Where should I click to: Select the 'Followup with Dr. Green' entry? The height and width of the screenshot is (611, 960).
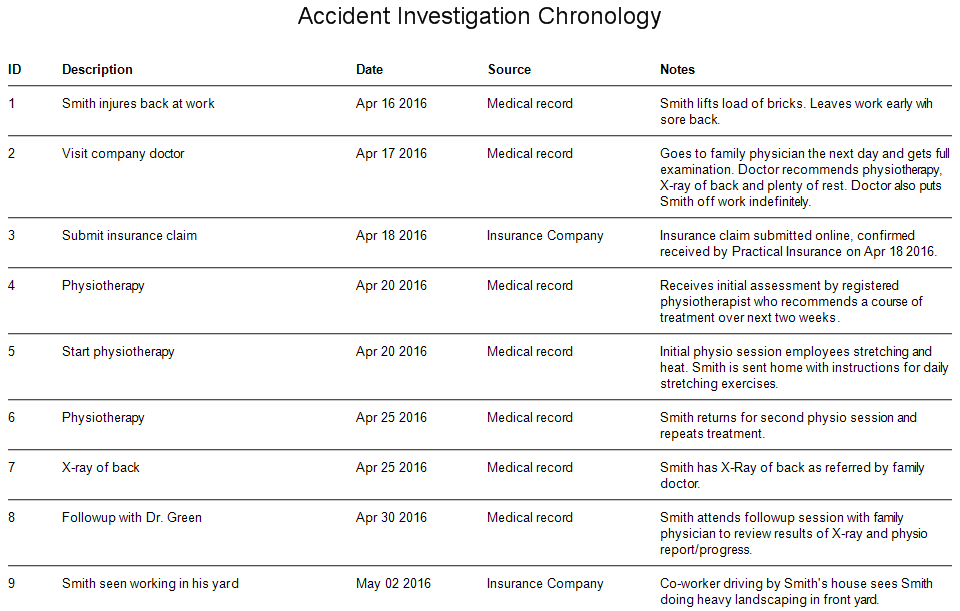(x=132, y=518)
